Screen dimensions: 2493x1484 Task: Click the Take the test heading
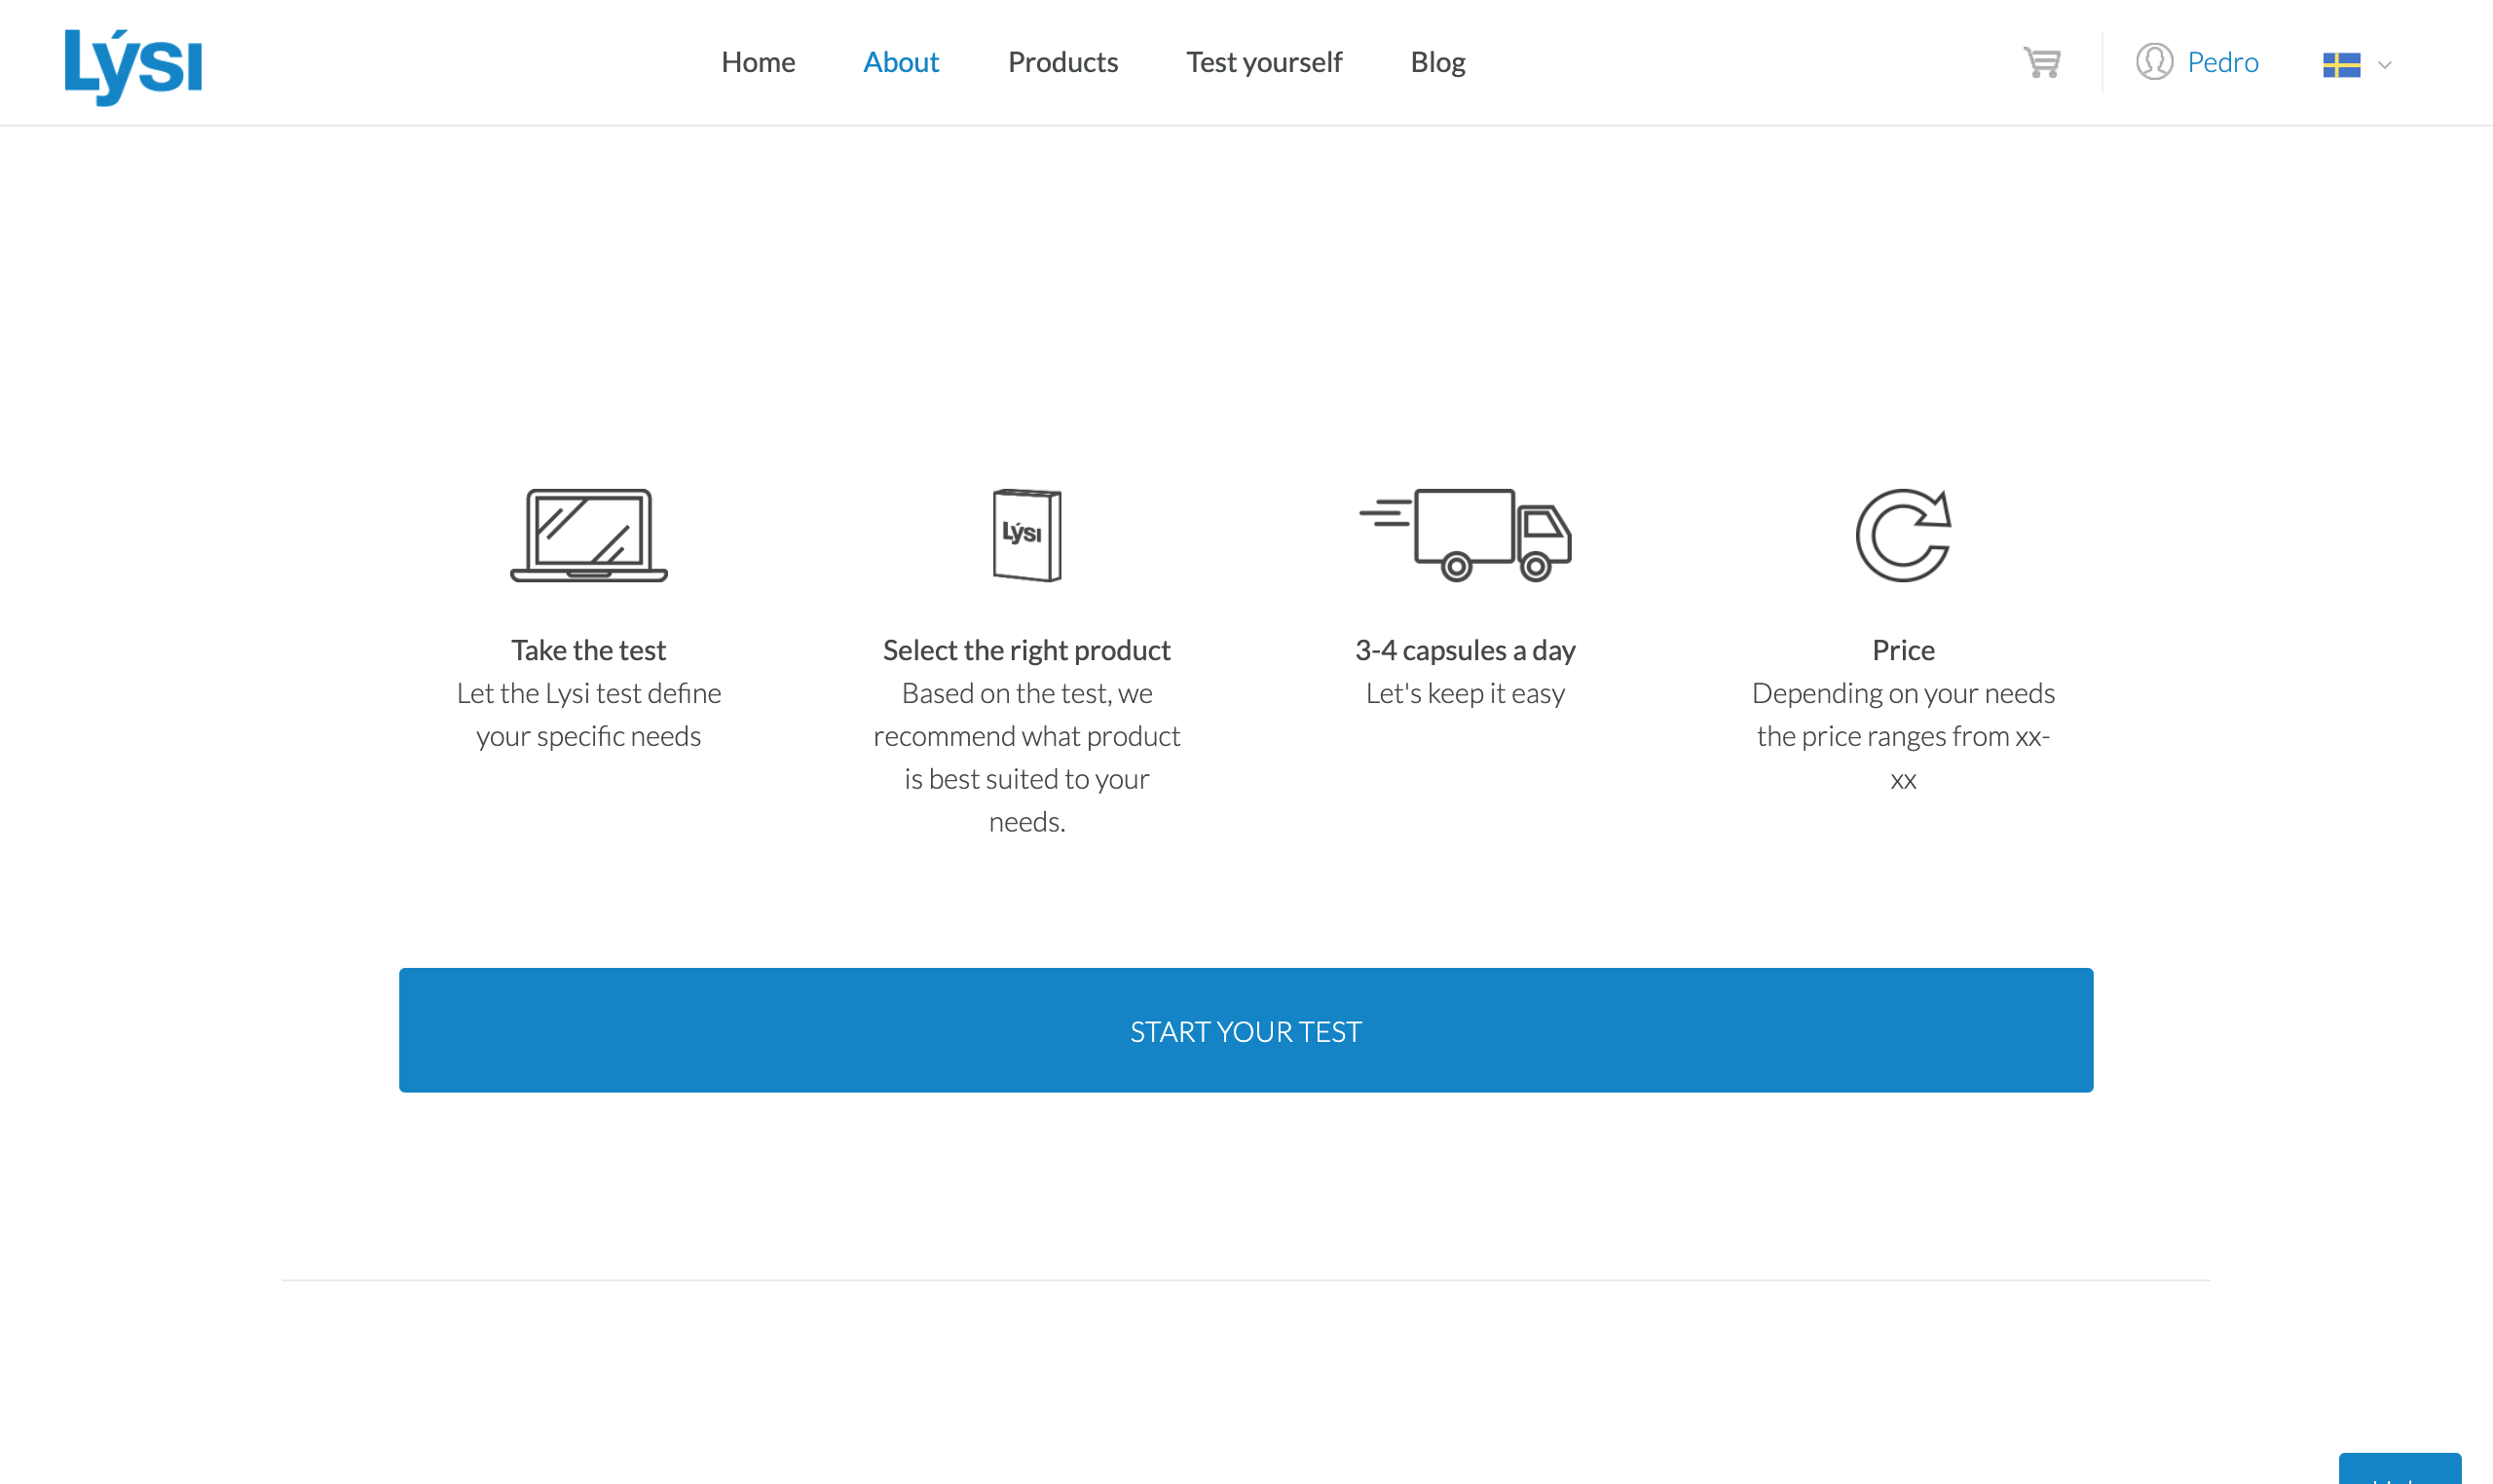point(588,650)
